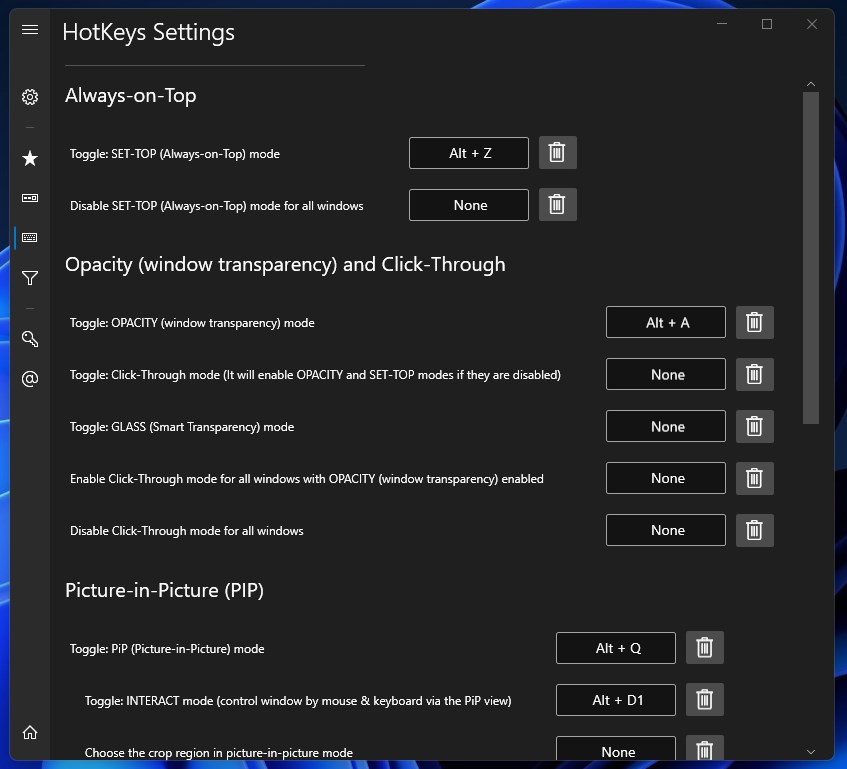Image resolution: width=847 pixels, height=769 pixels.
Task: Edit the Alt + D1 INTERACT mode hotkey
Action: (616, 700)
